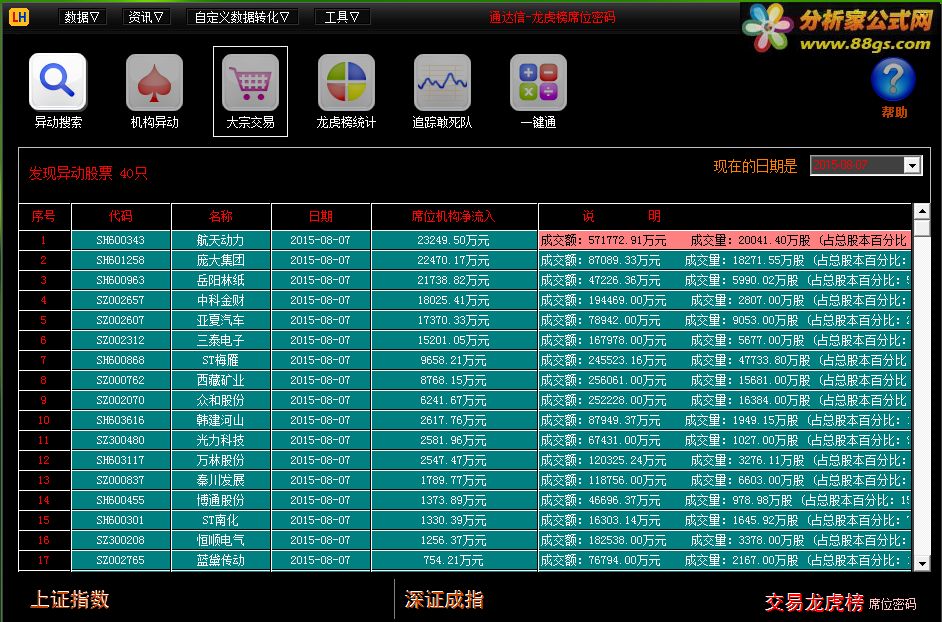The width and height of the screenshot is (942, 622).
Task: Select the 庞大集团 name cell
Action: click(220, 260)
